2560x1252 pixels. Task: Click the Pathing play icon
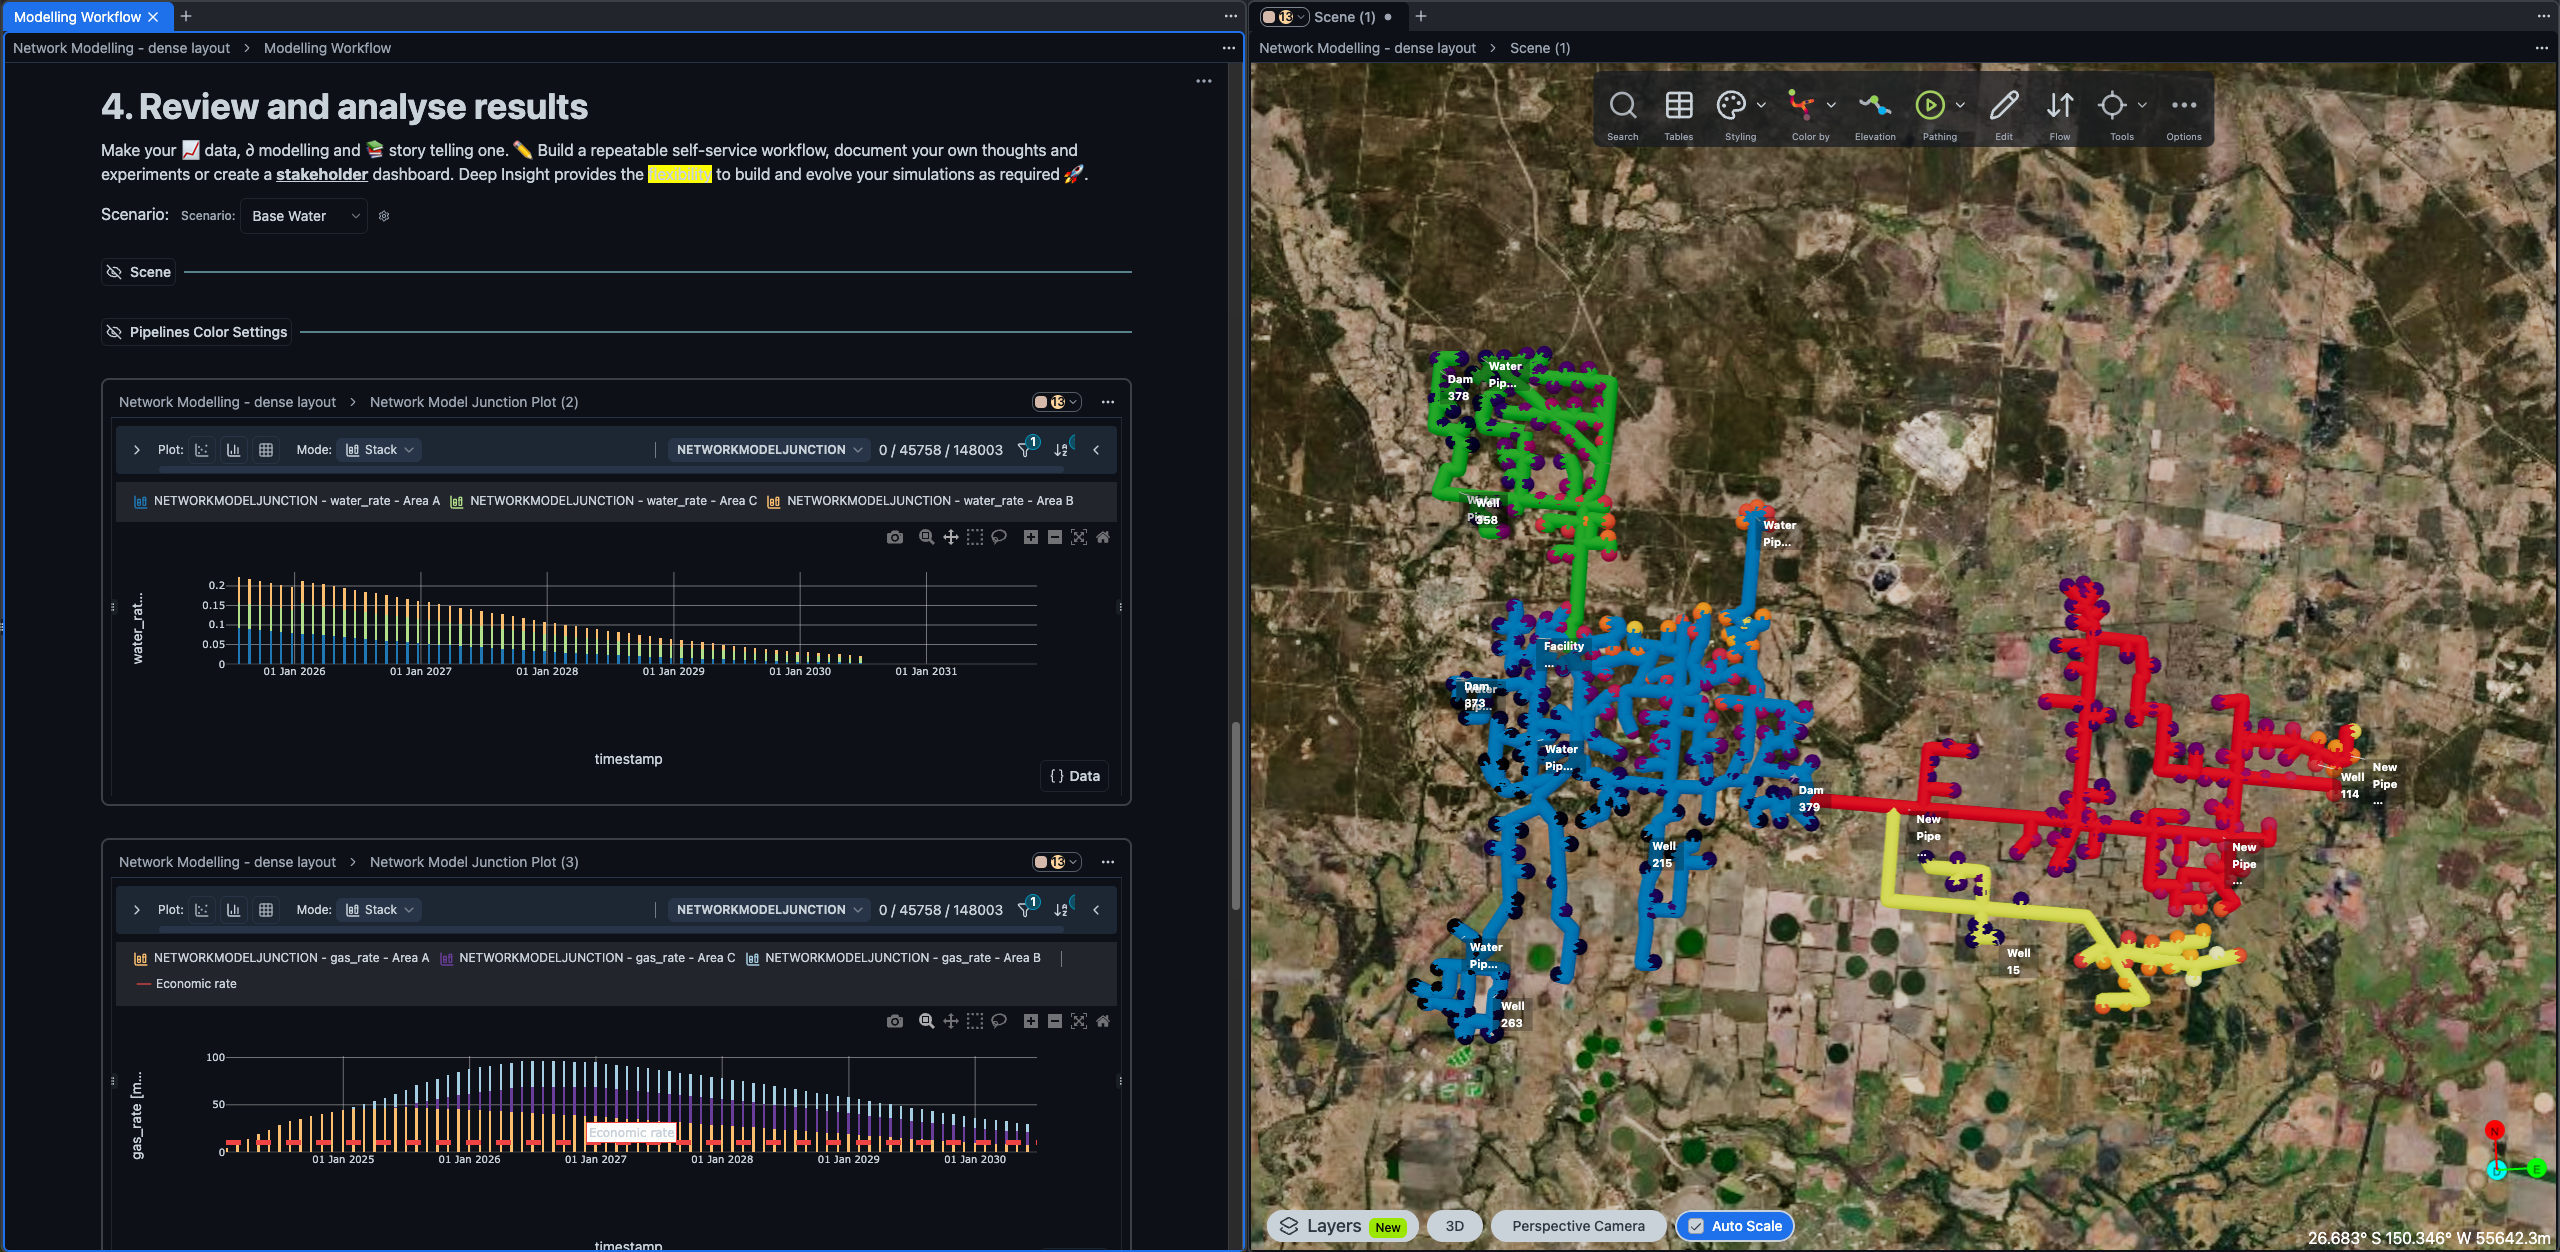tap(1929, 106)
